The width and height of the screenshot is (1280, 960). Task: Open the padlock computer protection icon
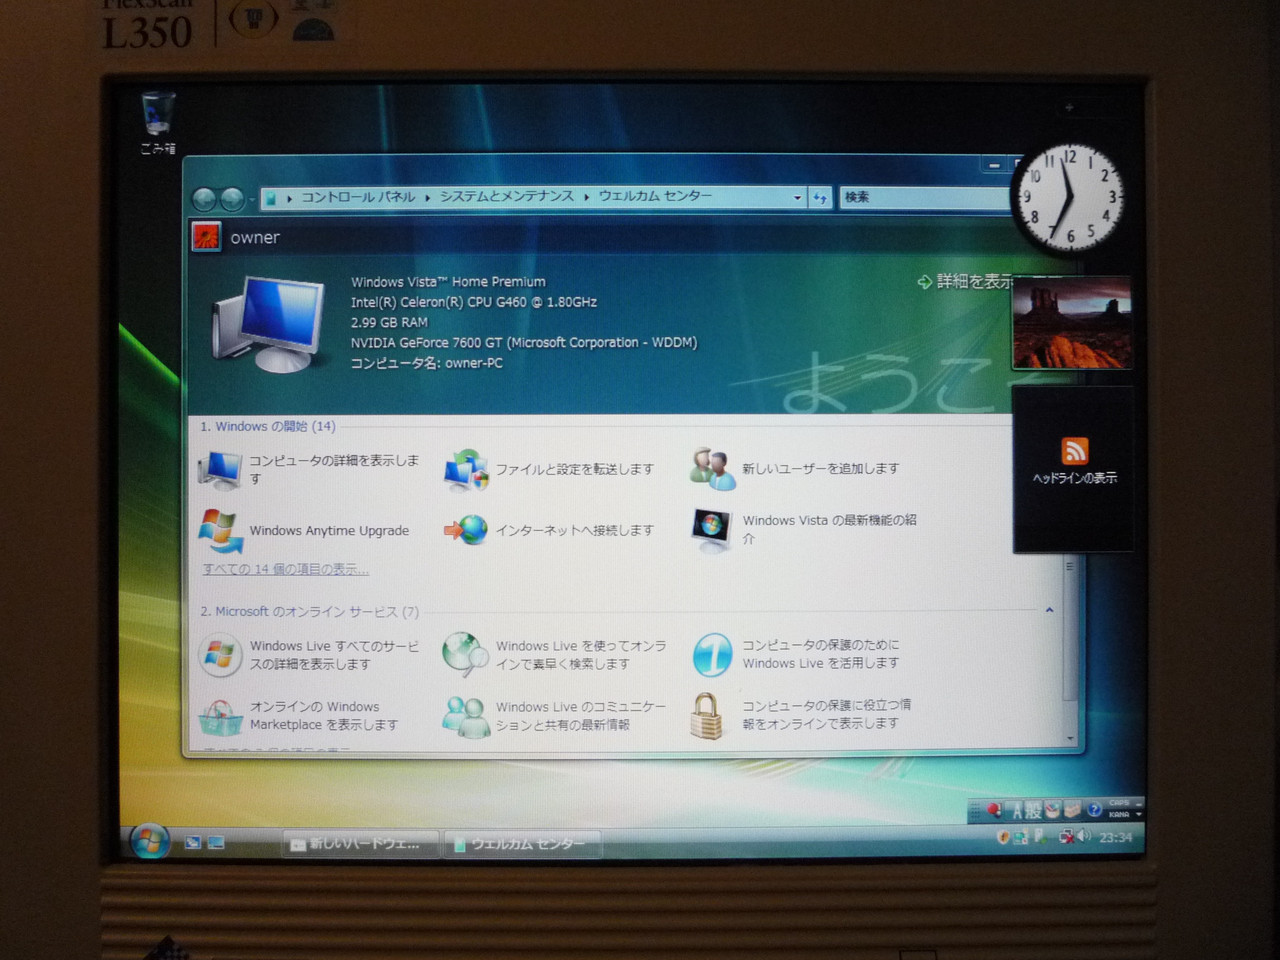tap(707, 716)
